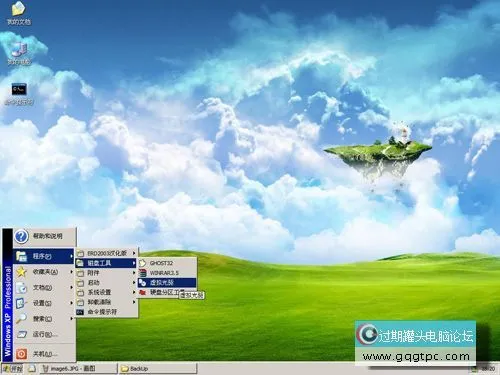Click the system tray clock

click(488, 369)
